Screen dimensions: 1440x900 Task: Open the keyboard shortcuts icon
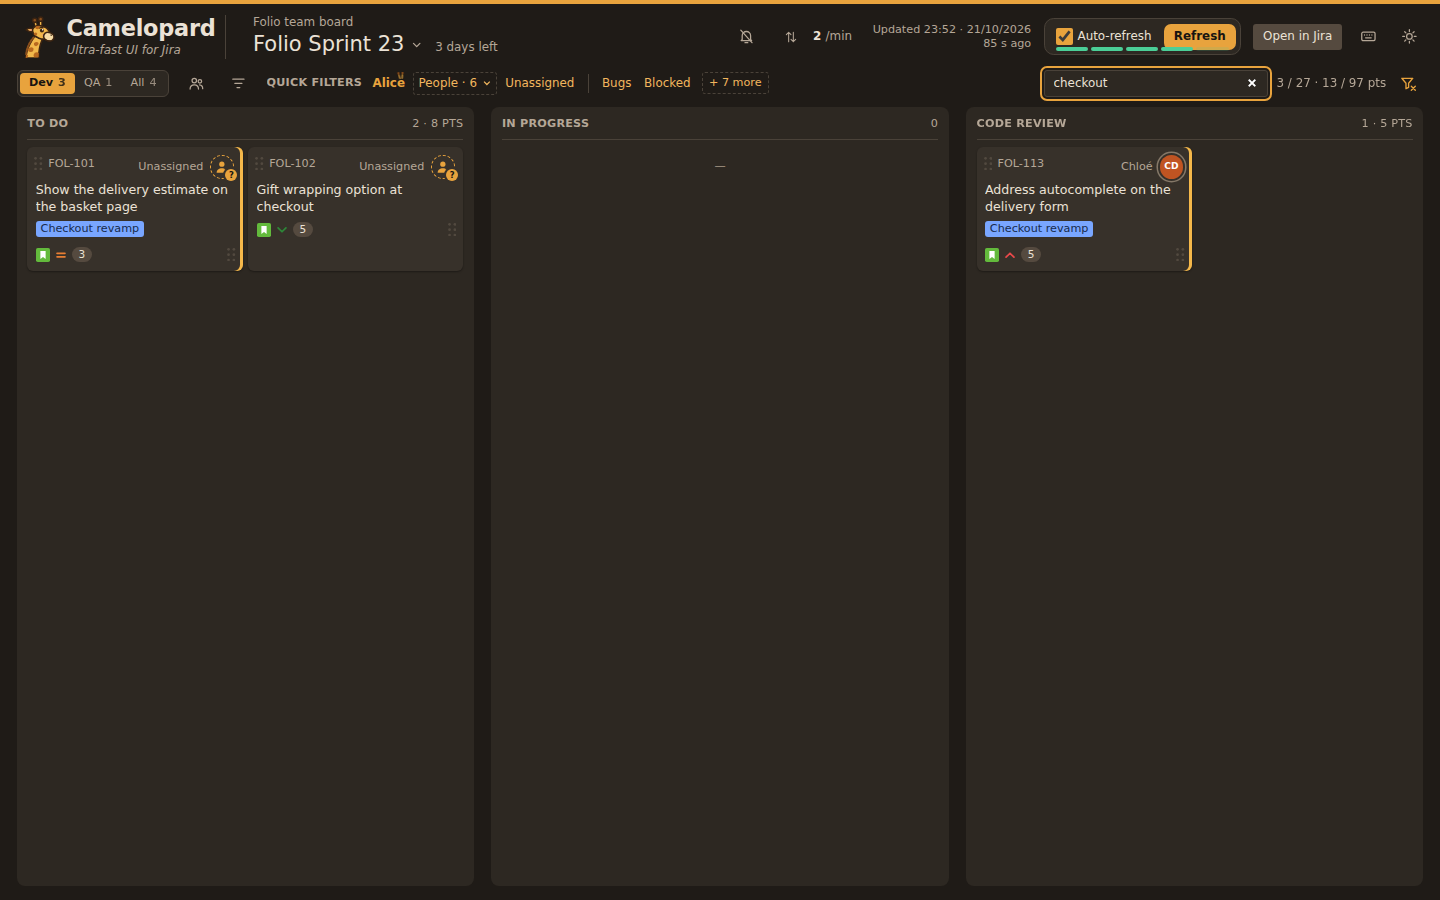click(x=1368, y=37)
